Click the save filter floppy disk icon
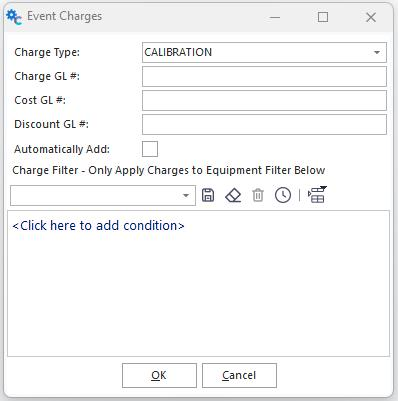 pos(208,195)
